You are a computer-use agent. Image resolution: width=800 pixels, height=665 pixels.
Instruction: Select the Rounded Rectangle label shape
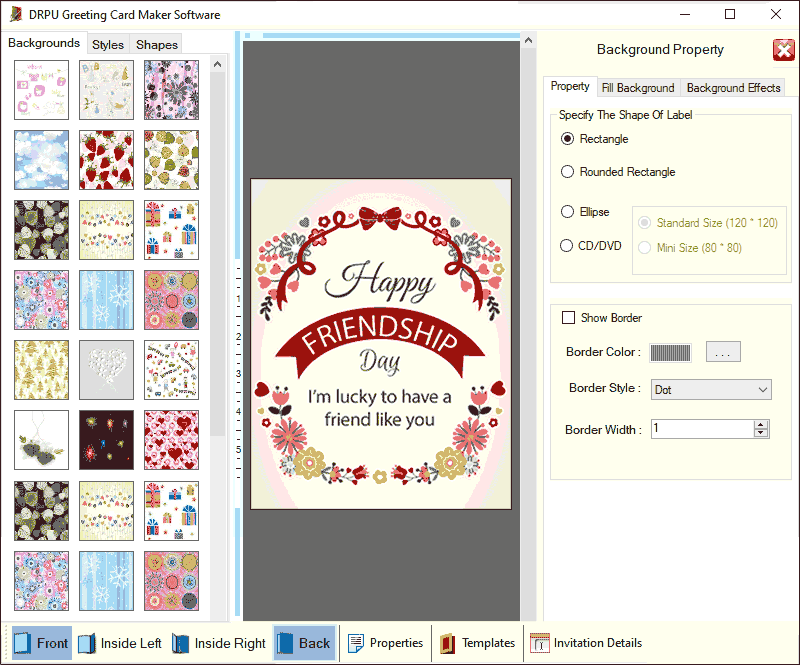567,172
